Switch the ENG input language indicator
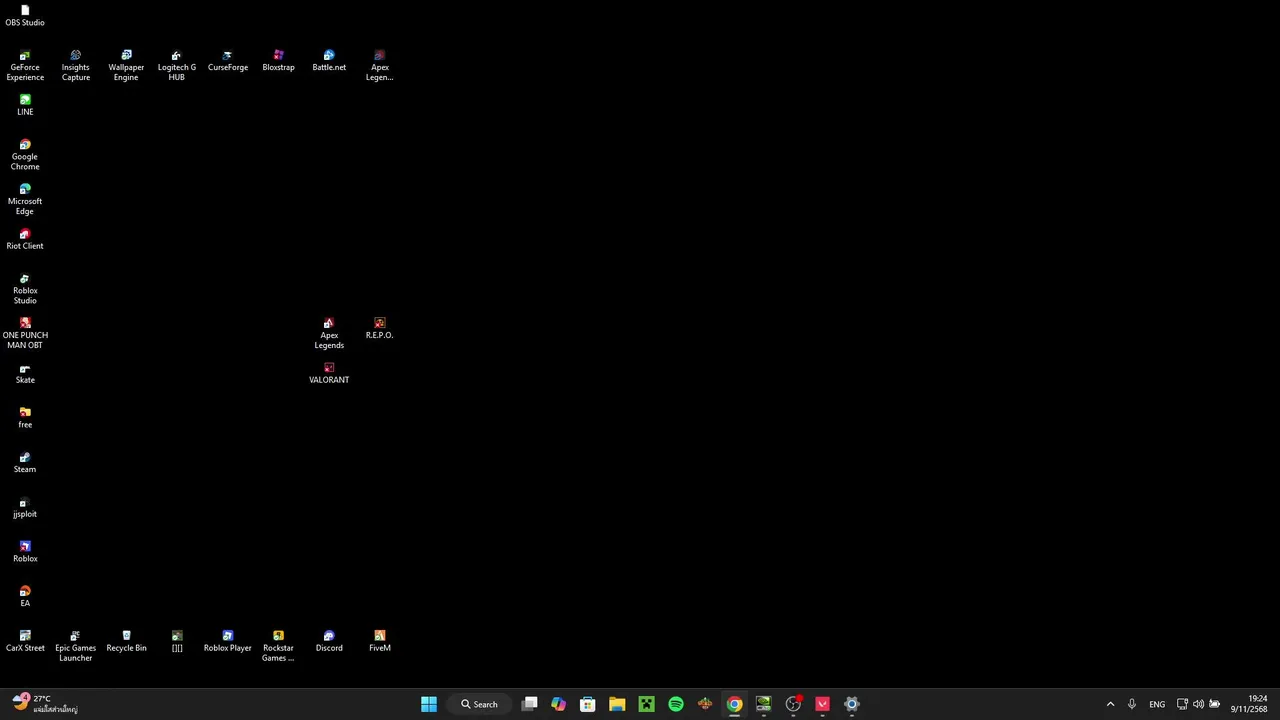Viewport: 1280px width, 720px height. (x=1157, y=704)
